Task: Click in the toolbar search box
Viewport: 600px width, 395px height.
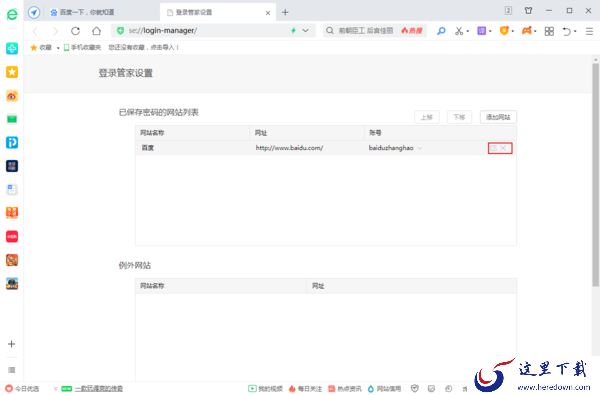Action: [365, 31]
